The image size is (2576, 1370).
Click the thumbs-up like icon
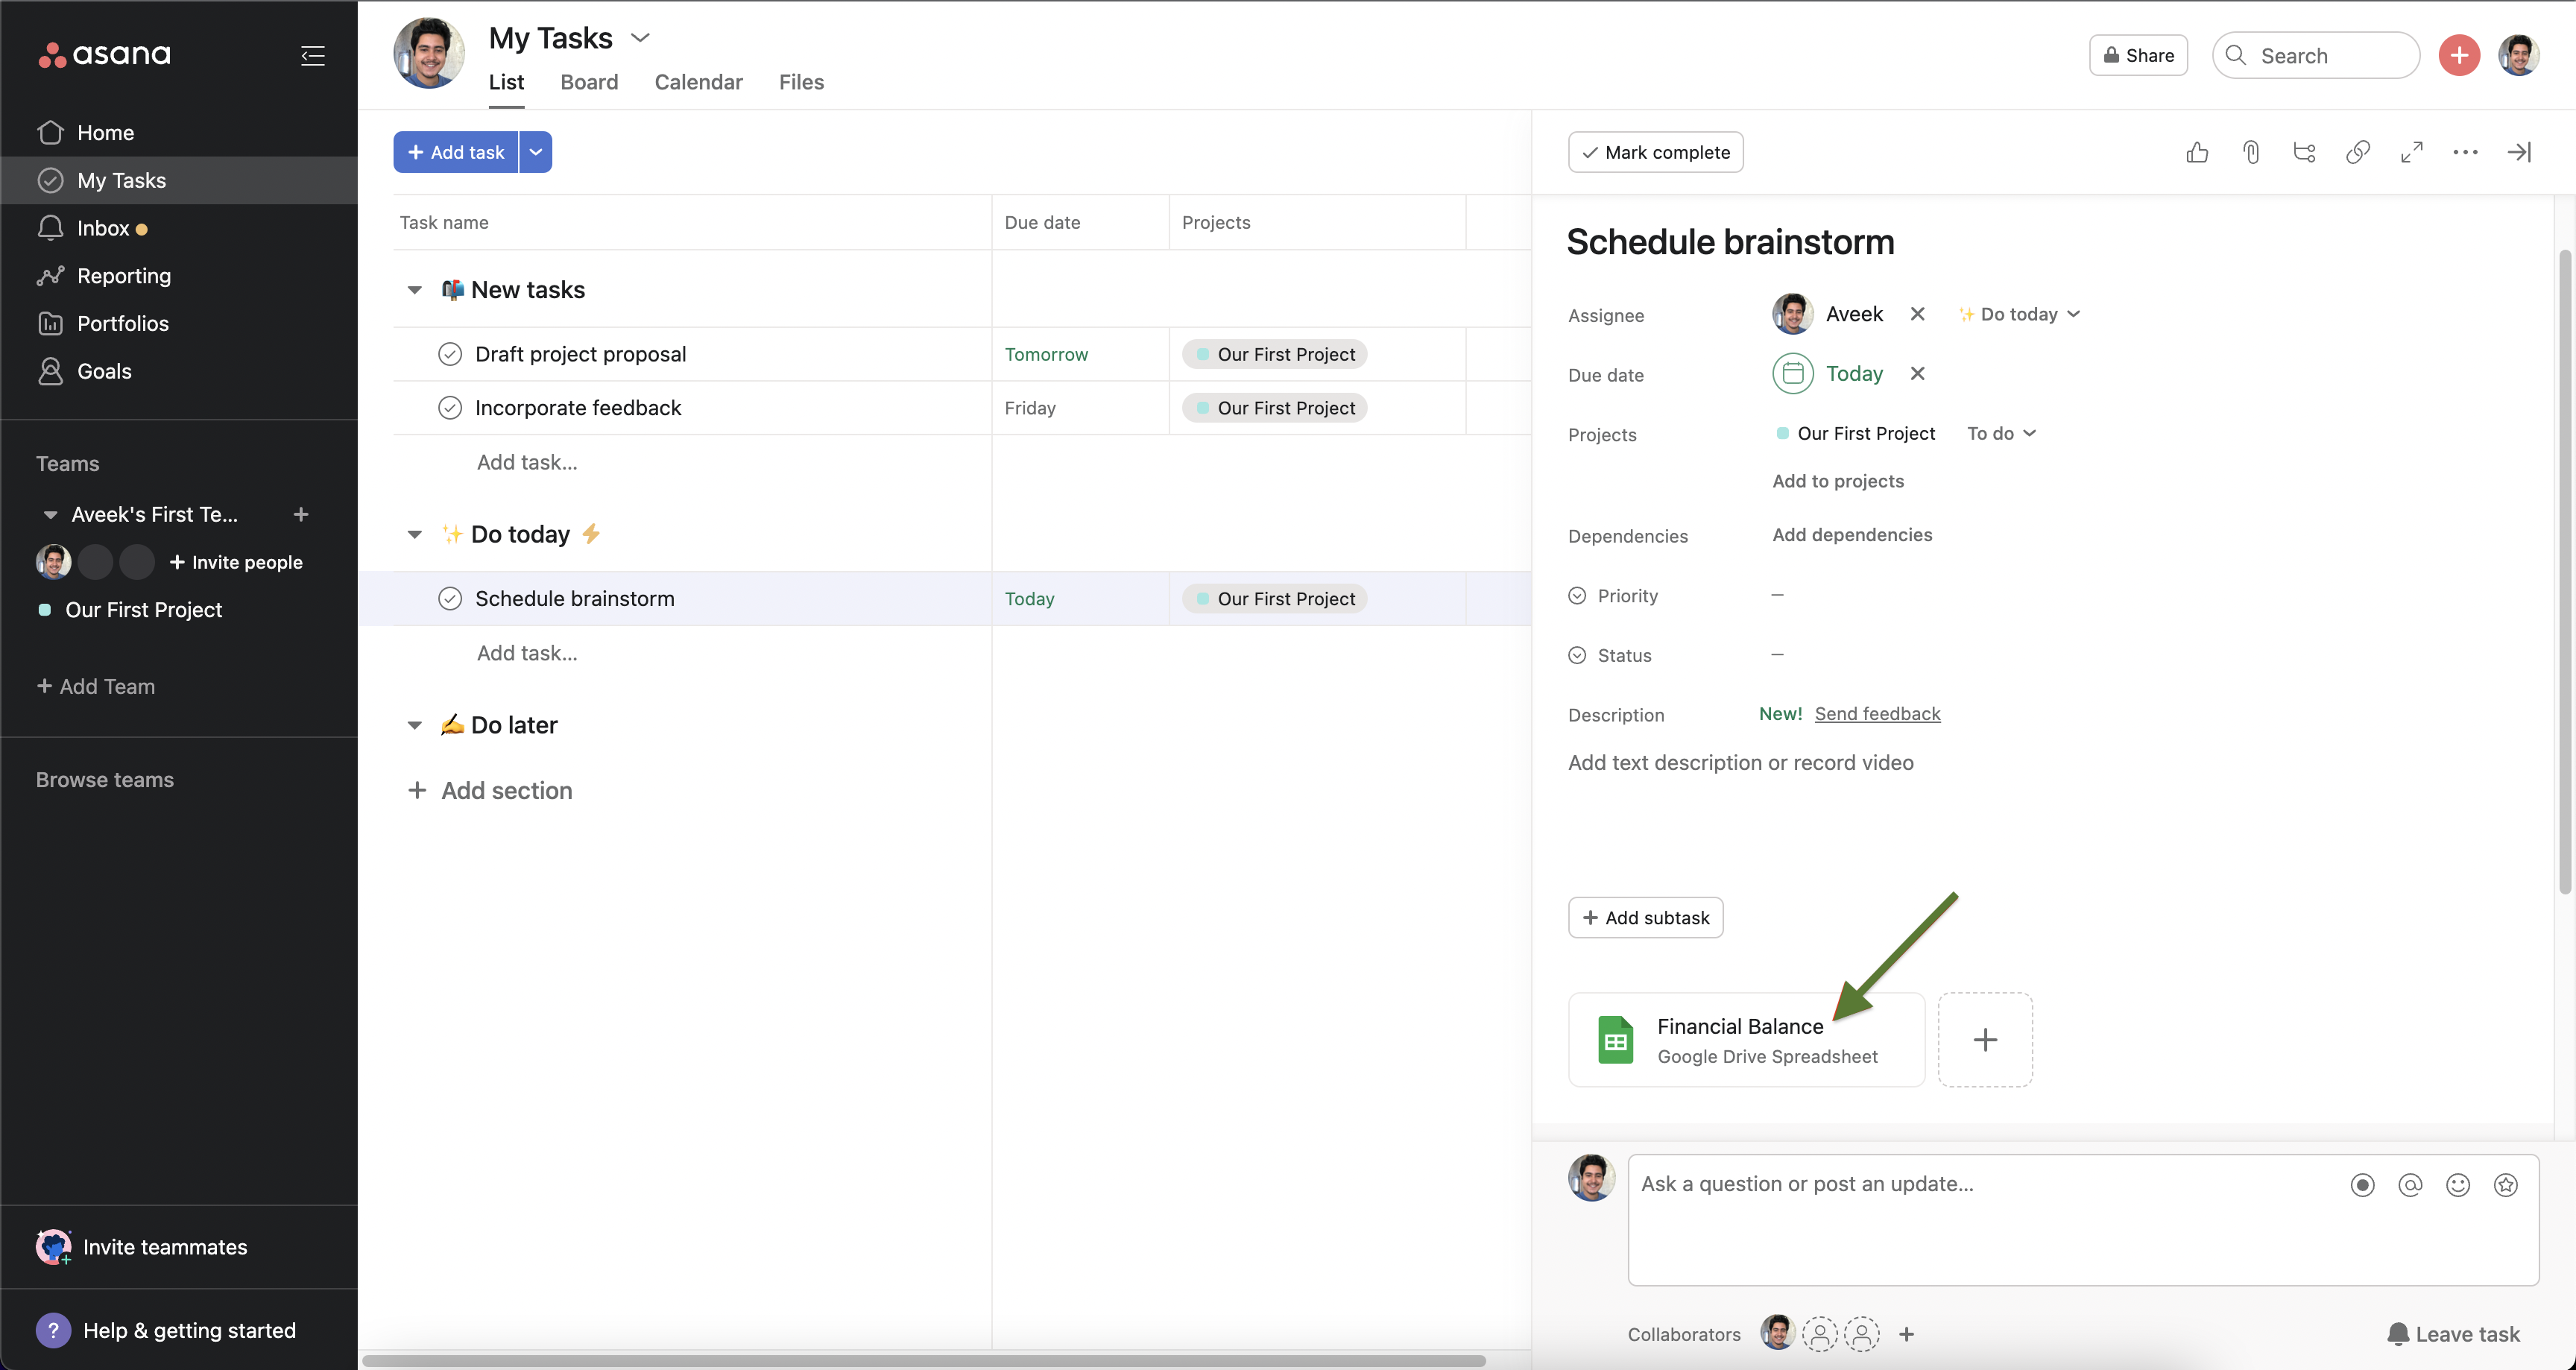[2197, 152]
